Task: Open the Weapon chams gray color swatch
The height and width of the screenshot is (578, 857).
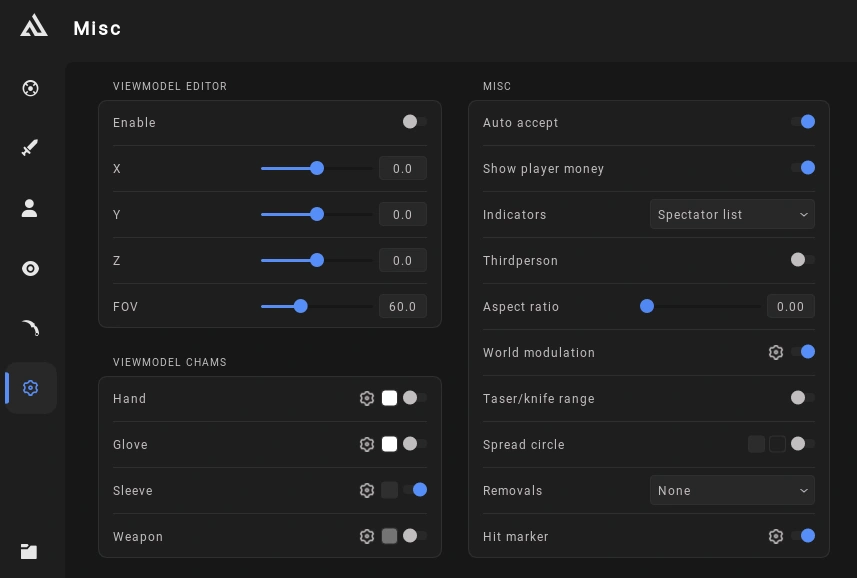Action: tap(389, 536)
